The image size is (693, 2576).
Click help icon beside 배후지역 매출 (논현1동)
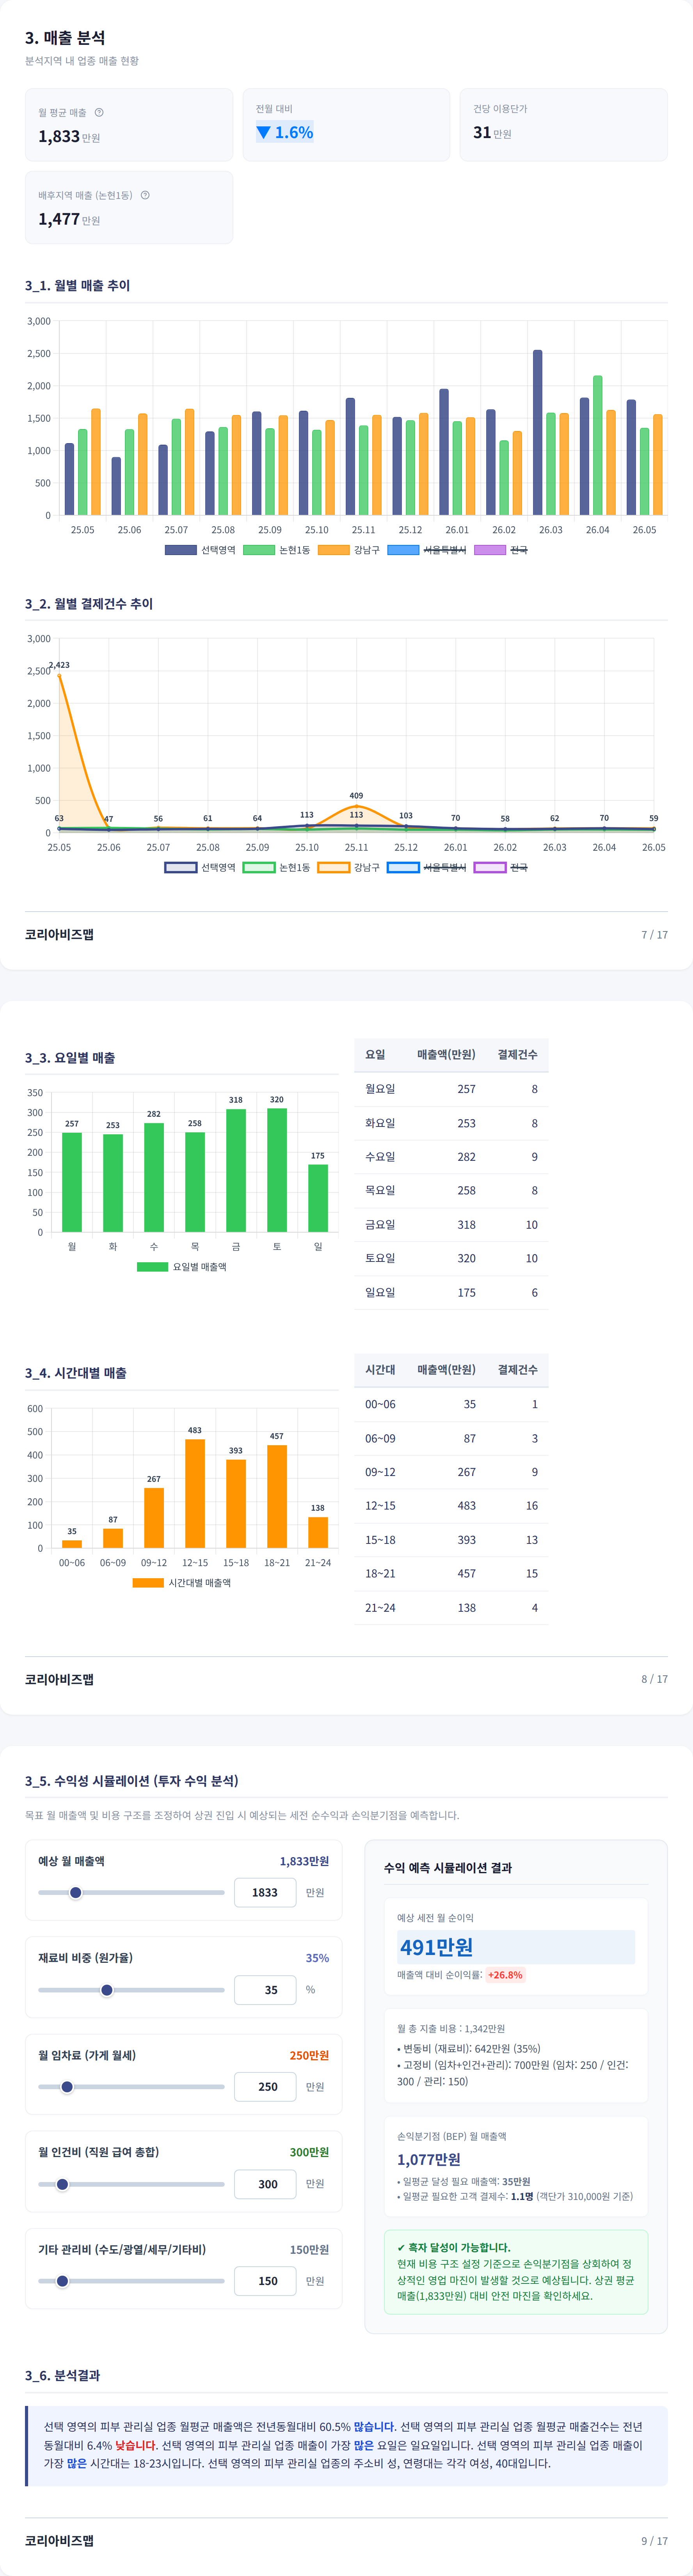(x=145, y=195)
